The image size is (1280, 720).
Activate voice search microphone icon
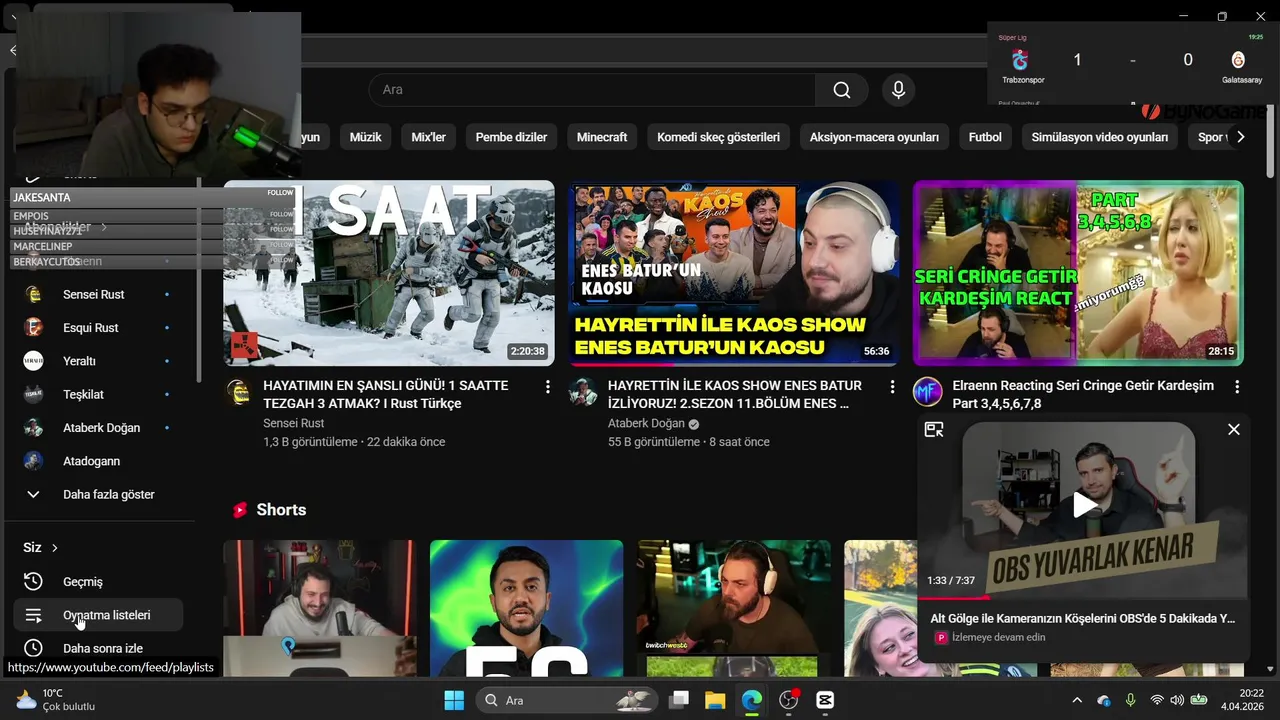[898, 90]
